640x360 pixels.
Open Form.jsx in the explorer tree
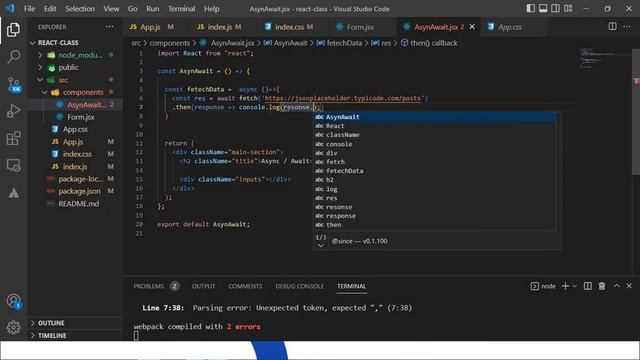75,117
